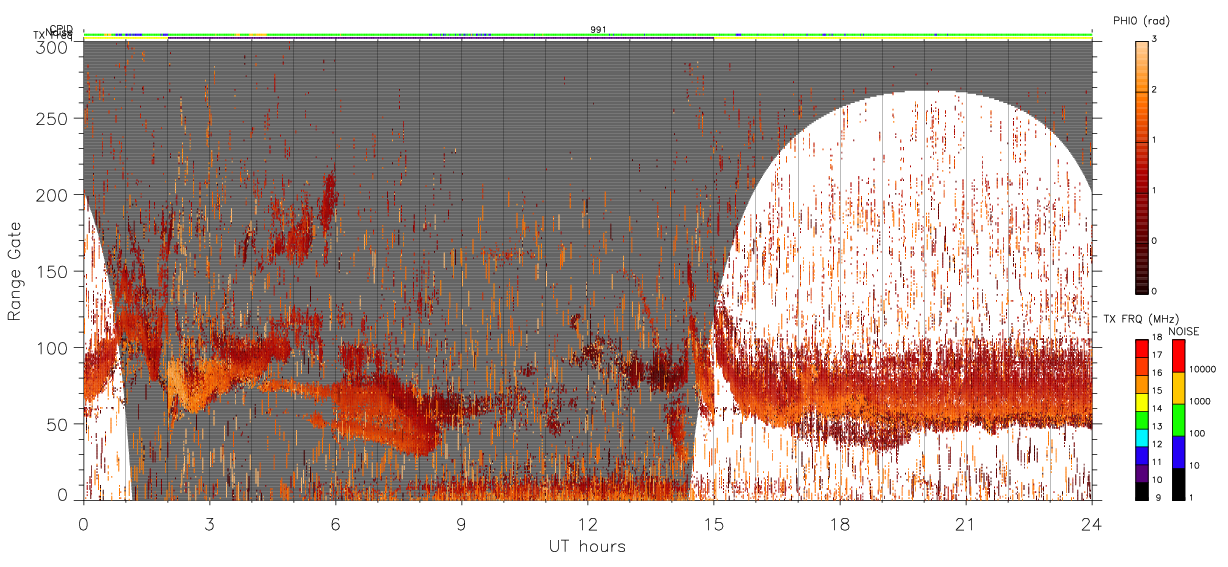Image resolution: width=1228 pixels, height=567 pixels.
Task: Click the 11 label in TX FRQ legend
Action: pos(1158,463)
